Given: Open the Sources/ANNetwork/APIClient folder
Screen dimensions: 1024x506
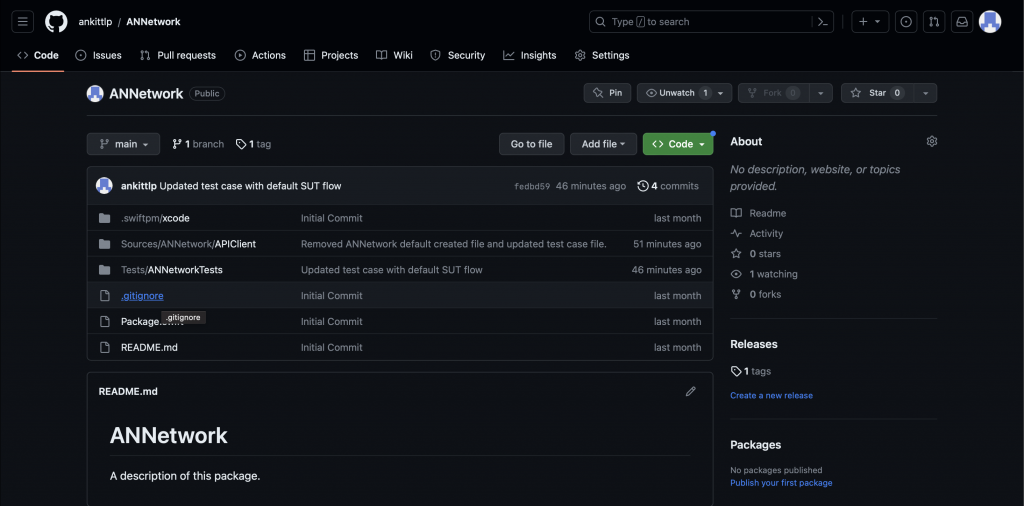Looking at the screenshot, I should tap(188, 244).
